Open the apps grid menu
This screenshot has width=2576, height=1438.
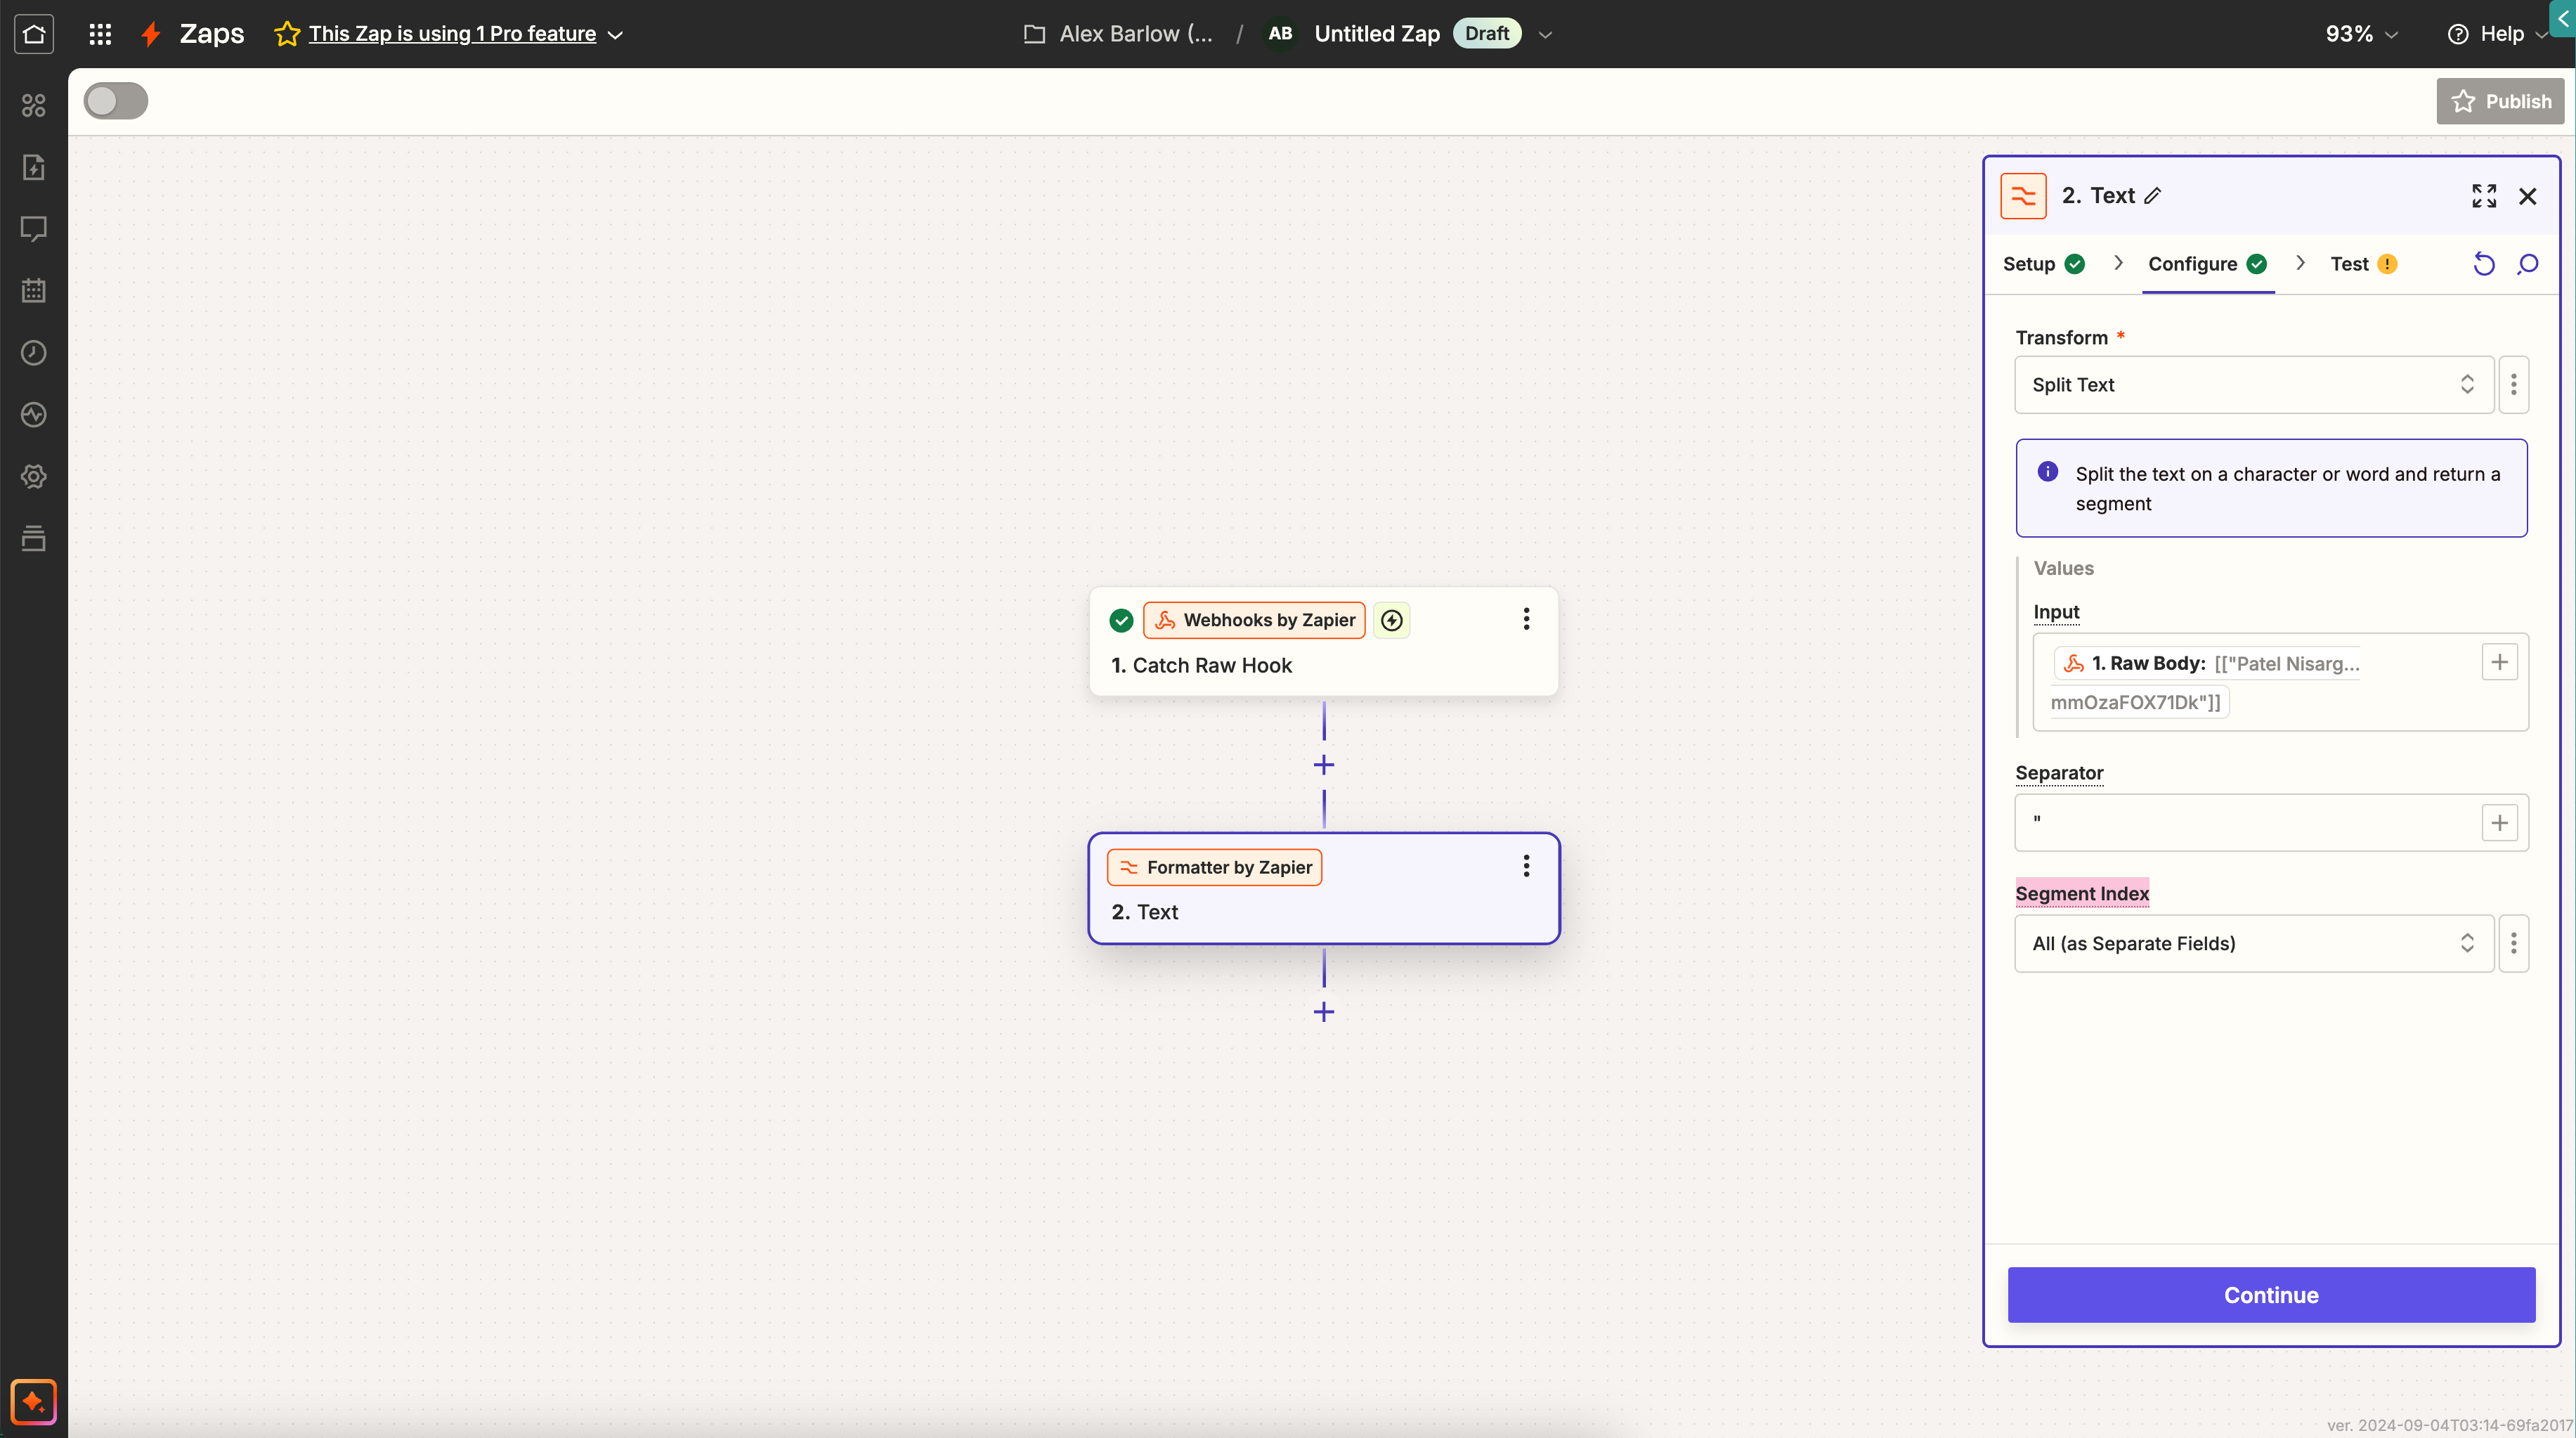tap(100, 34)
